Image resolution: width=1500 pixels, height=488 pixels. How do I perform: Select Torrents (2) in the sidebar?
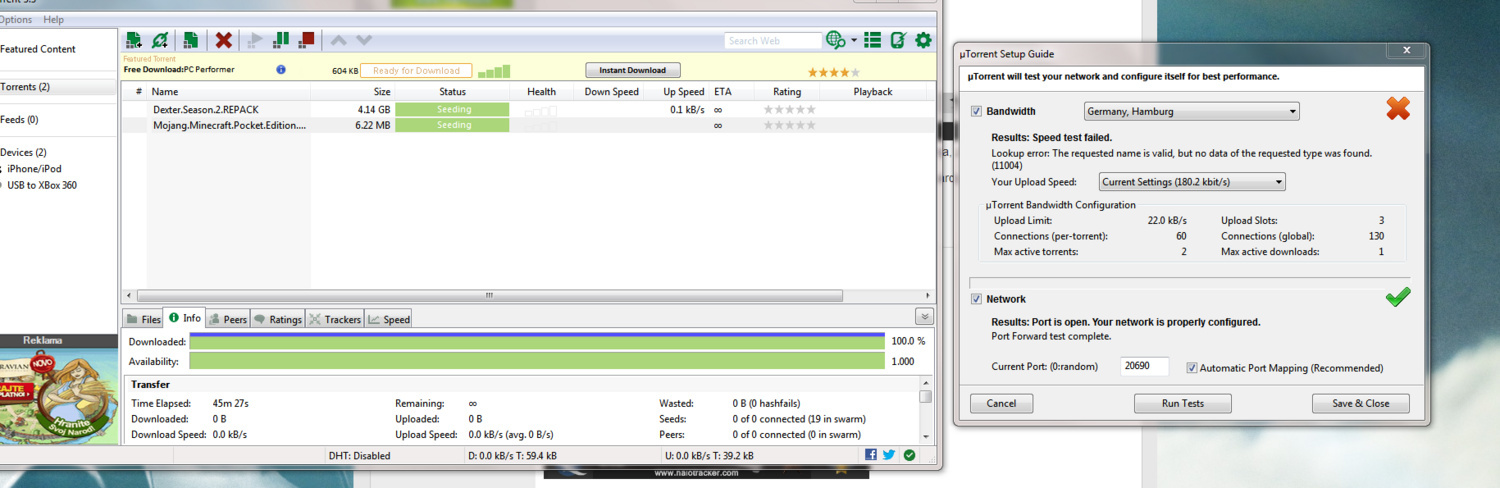pyautogui.click(x=25, y=87)
